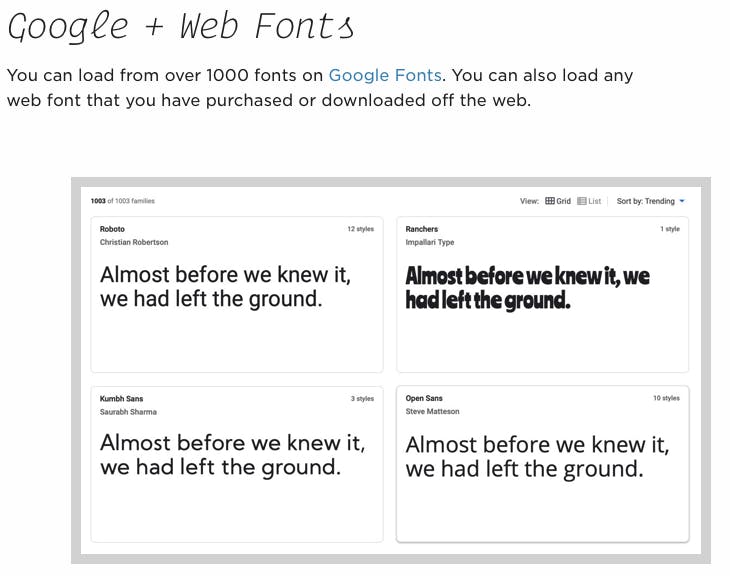Click the Ranchers font name
The width and height of the screenshot is (730, 576).
(422, 229)
